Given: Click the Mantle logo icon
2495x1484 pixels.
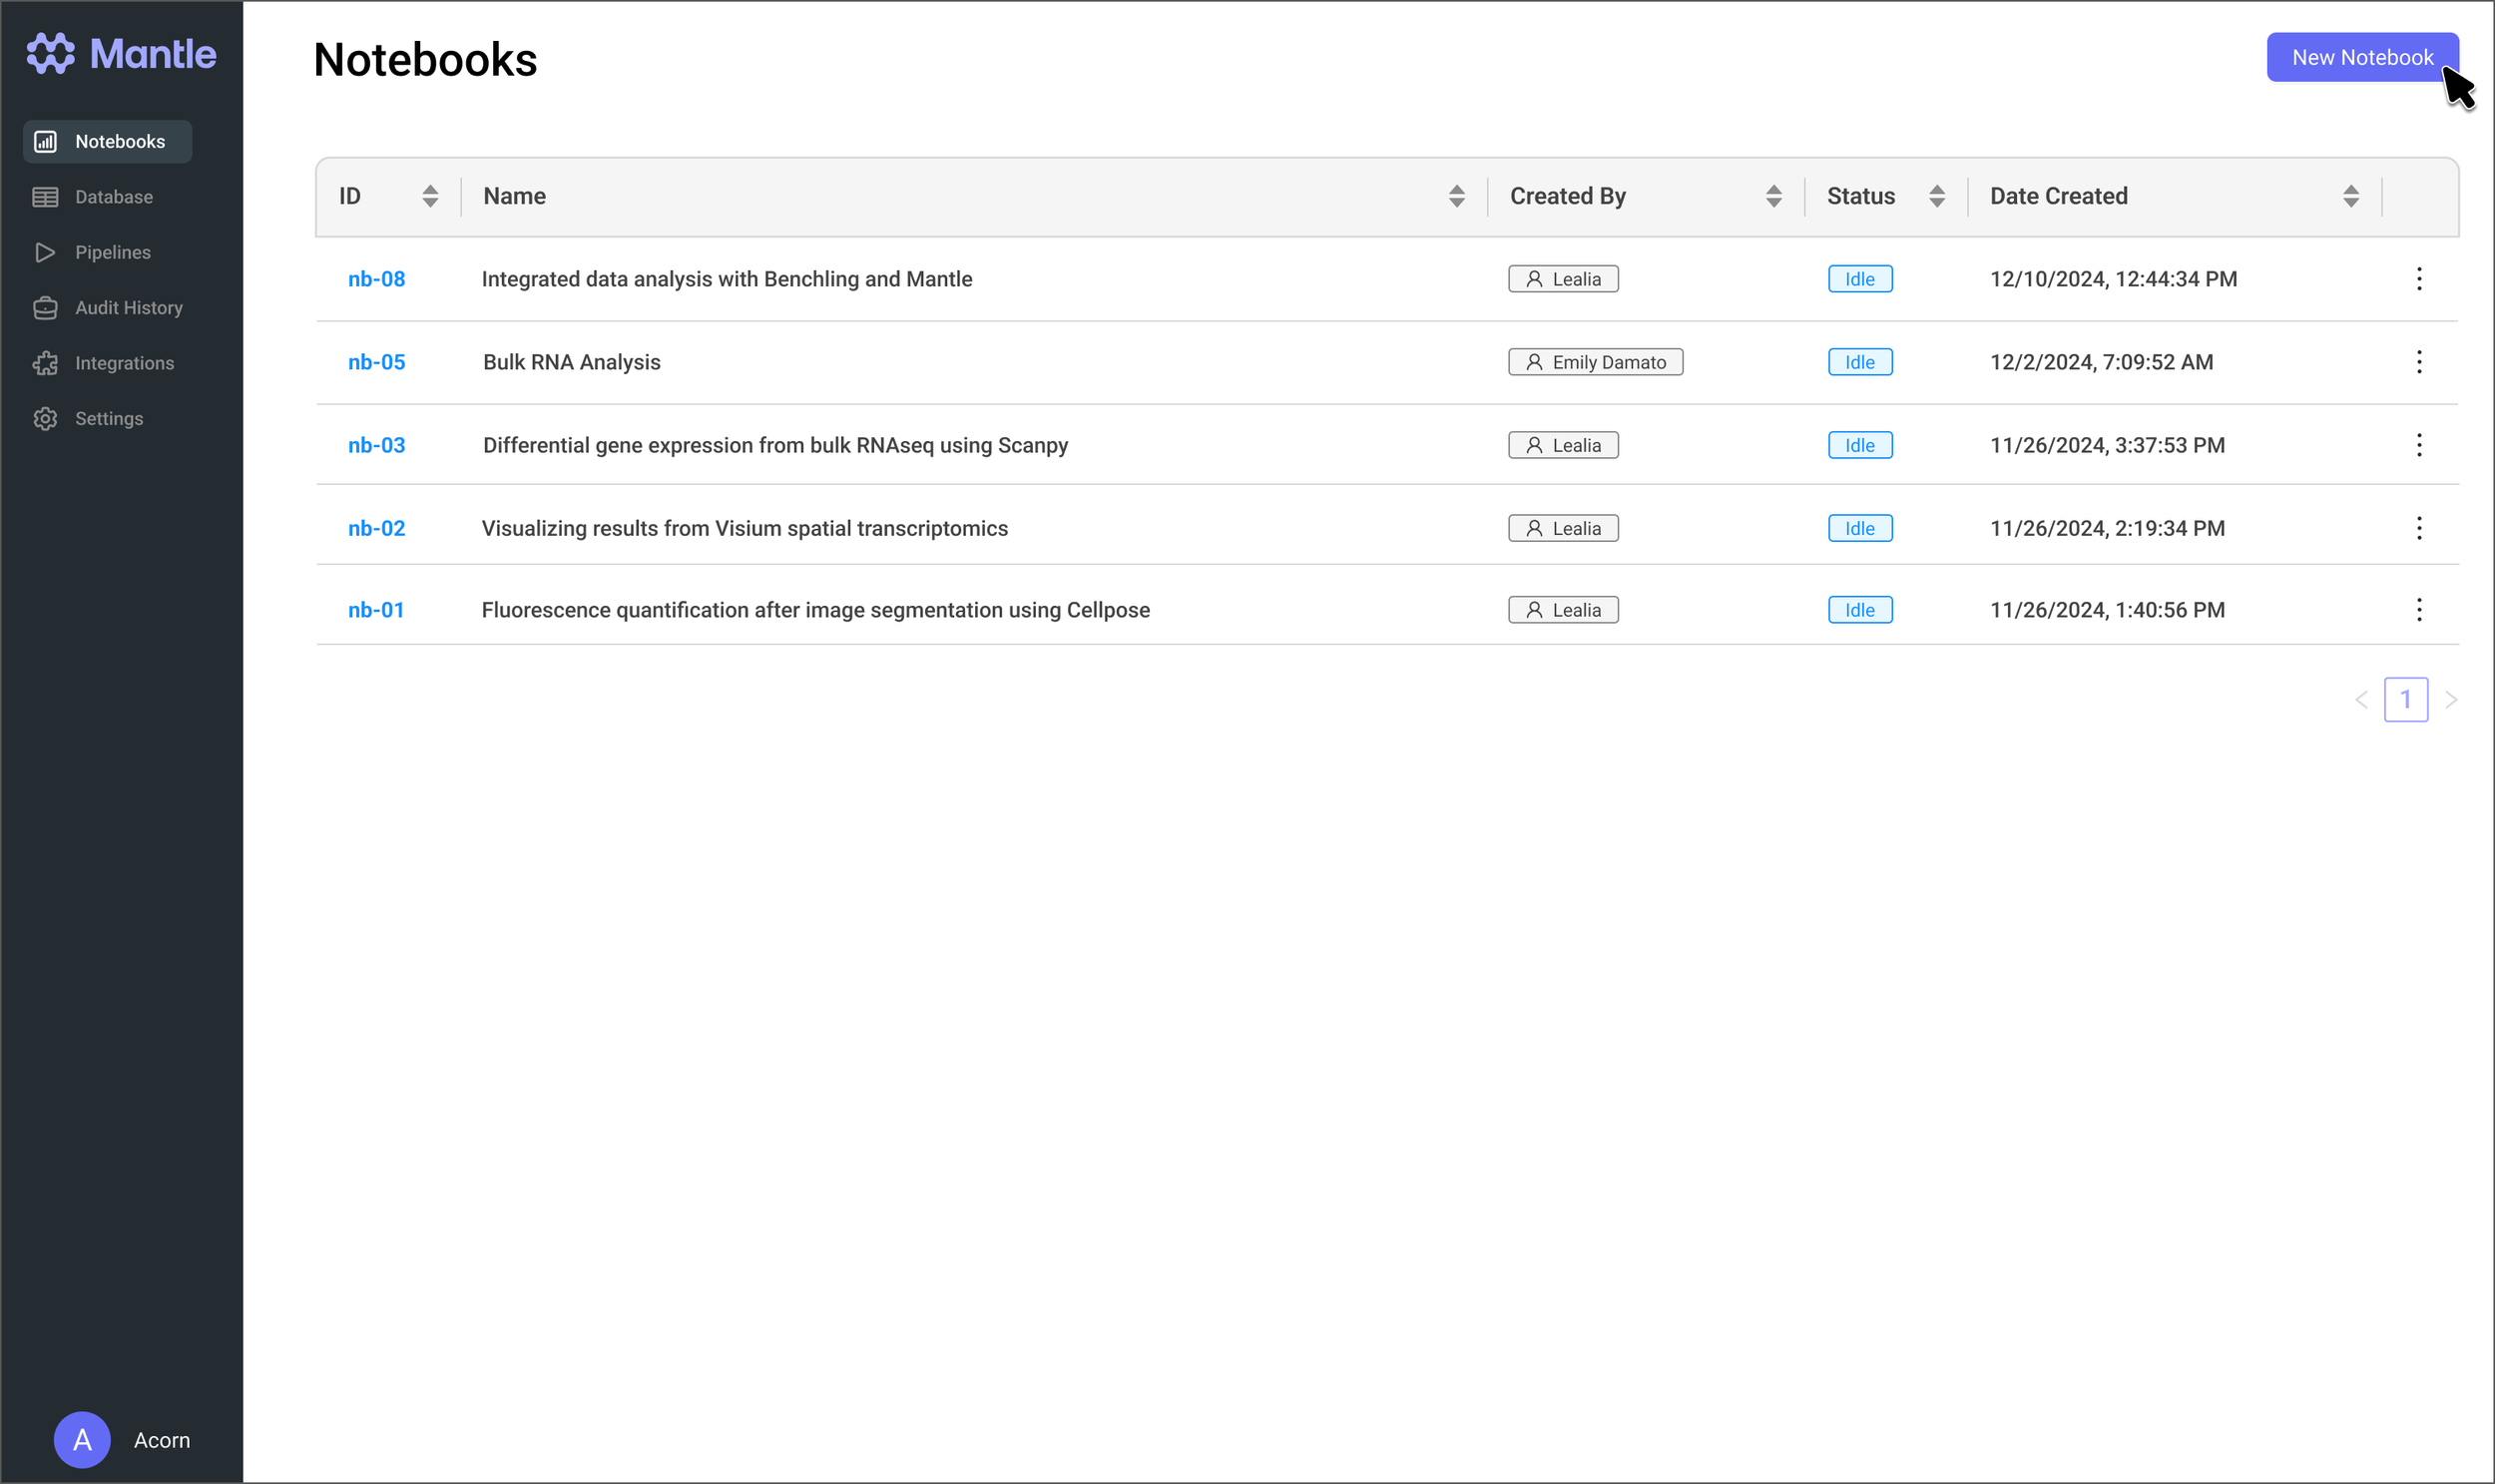Looking at the screenshot, I should pyautogui.click(x=51, y=54).
